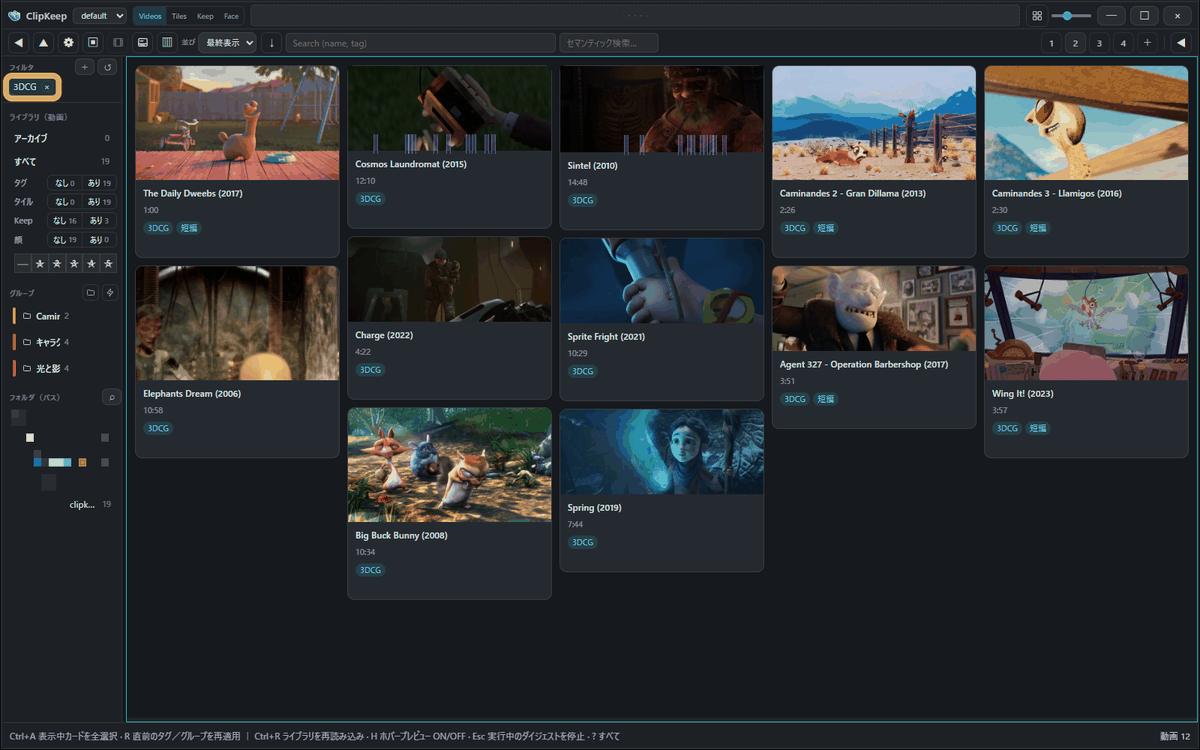The width and height of the screenshot is (1200, 750).
Task: Reverse sort order with the down-arrow
Action: point(271,42)
